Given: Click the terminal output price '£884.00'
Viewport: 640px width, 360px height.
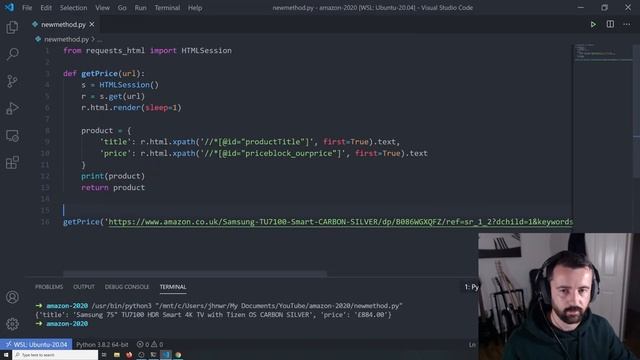Looking at the screenshot, I should click(371, 315).
